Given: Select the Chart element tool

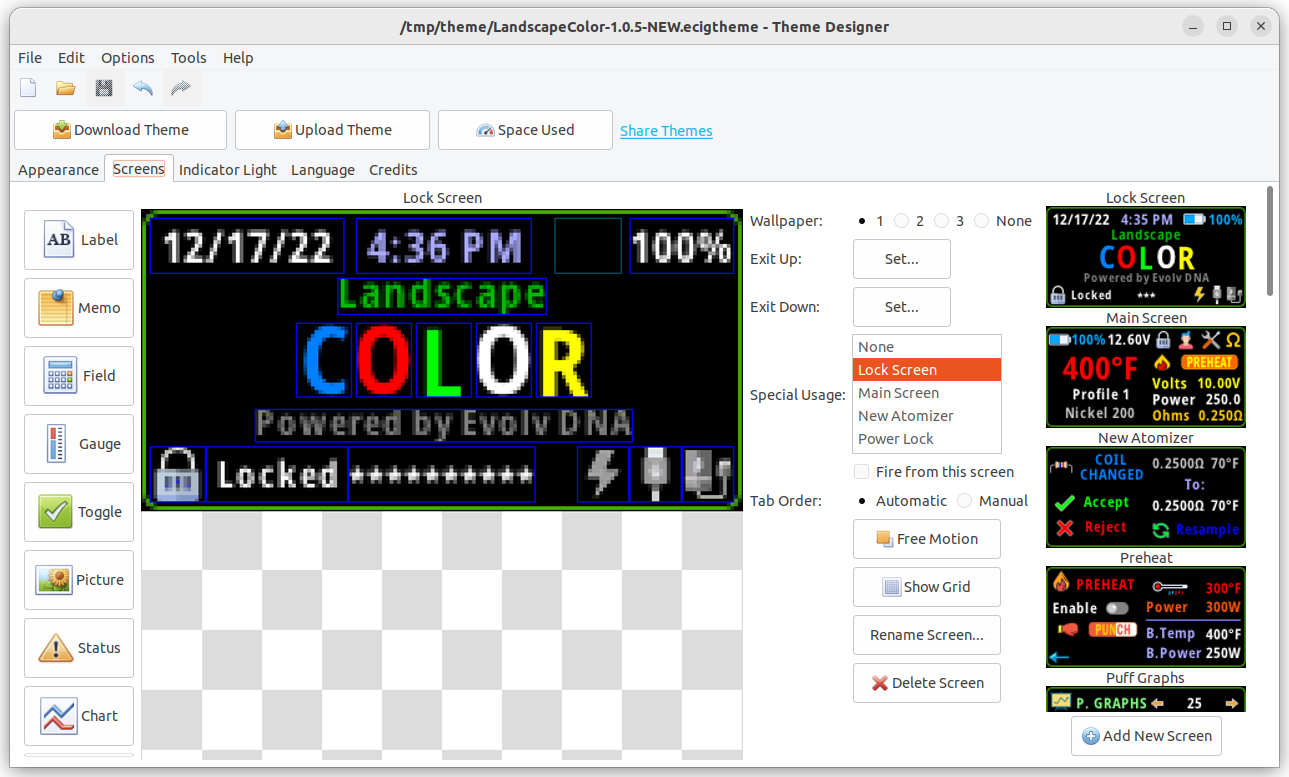Looking at the screenshot, I should [79, 716].
